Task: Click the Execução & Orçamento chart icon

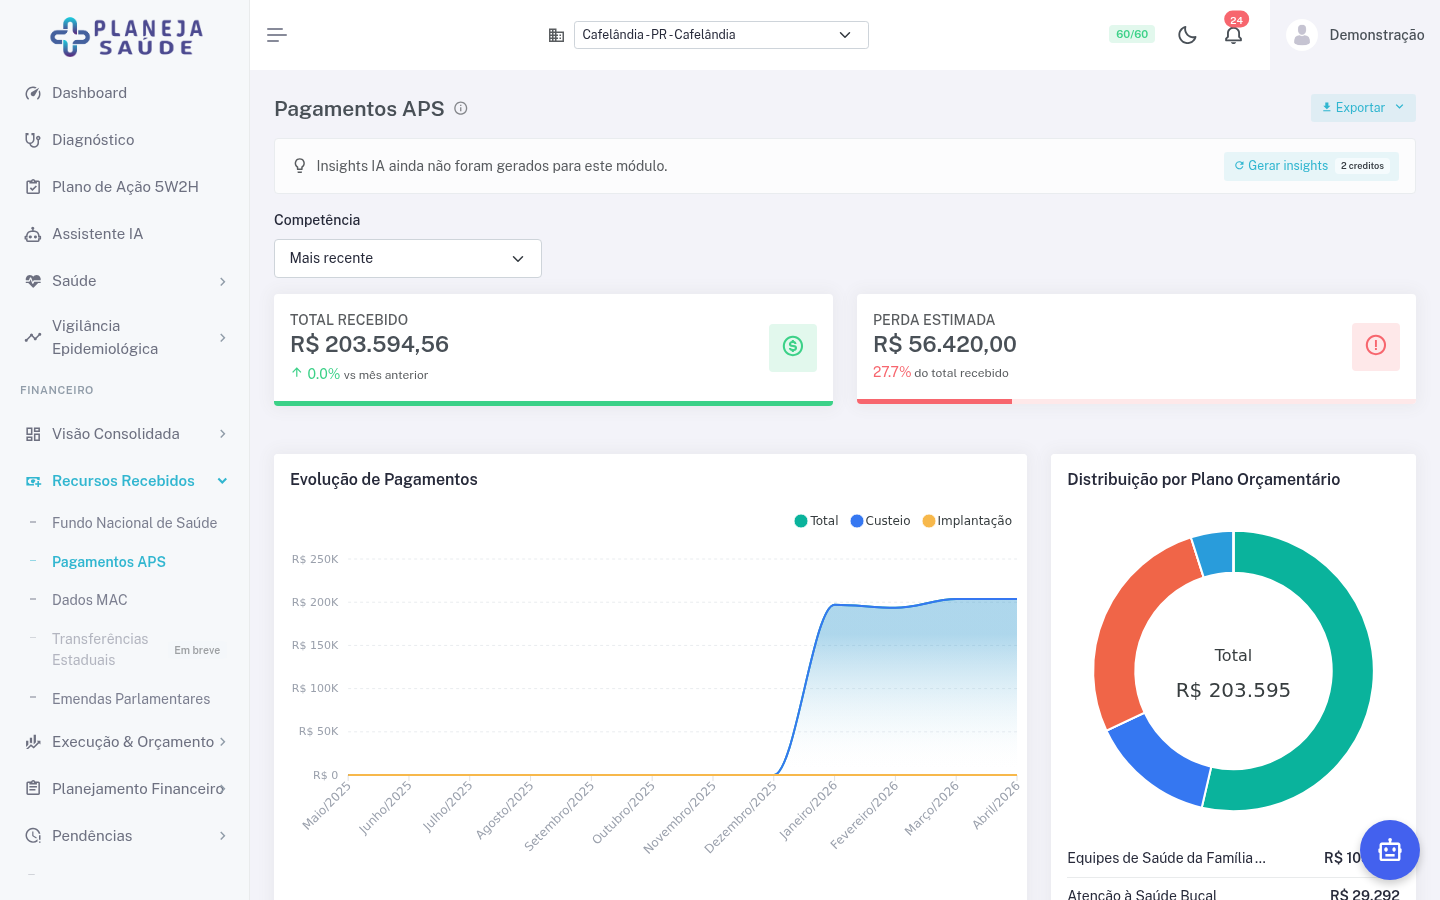Action: tap(33, 742)
